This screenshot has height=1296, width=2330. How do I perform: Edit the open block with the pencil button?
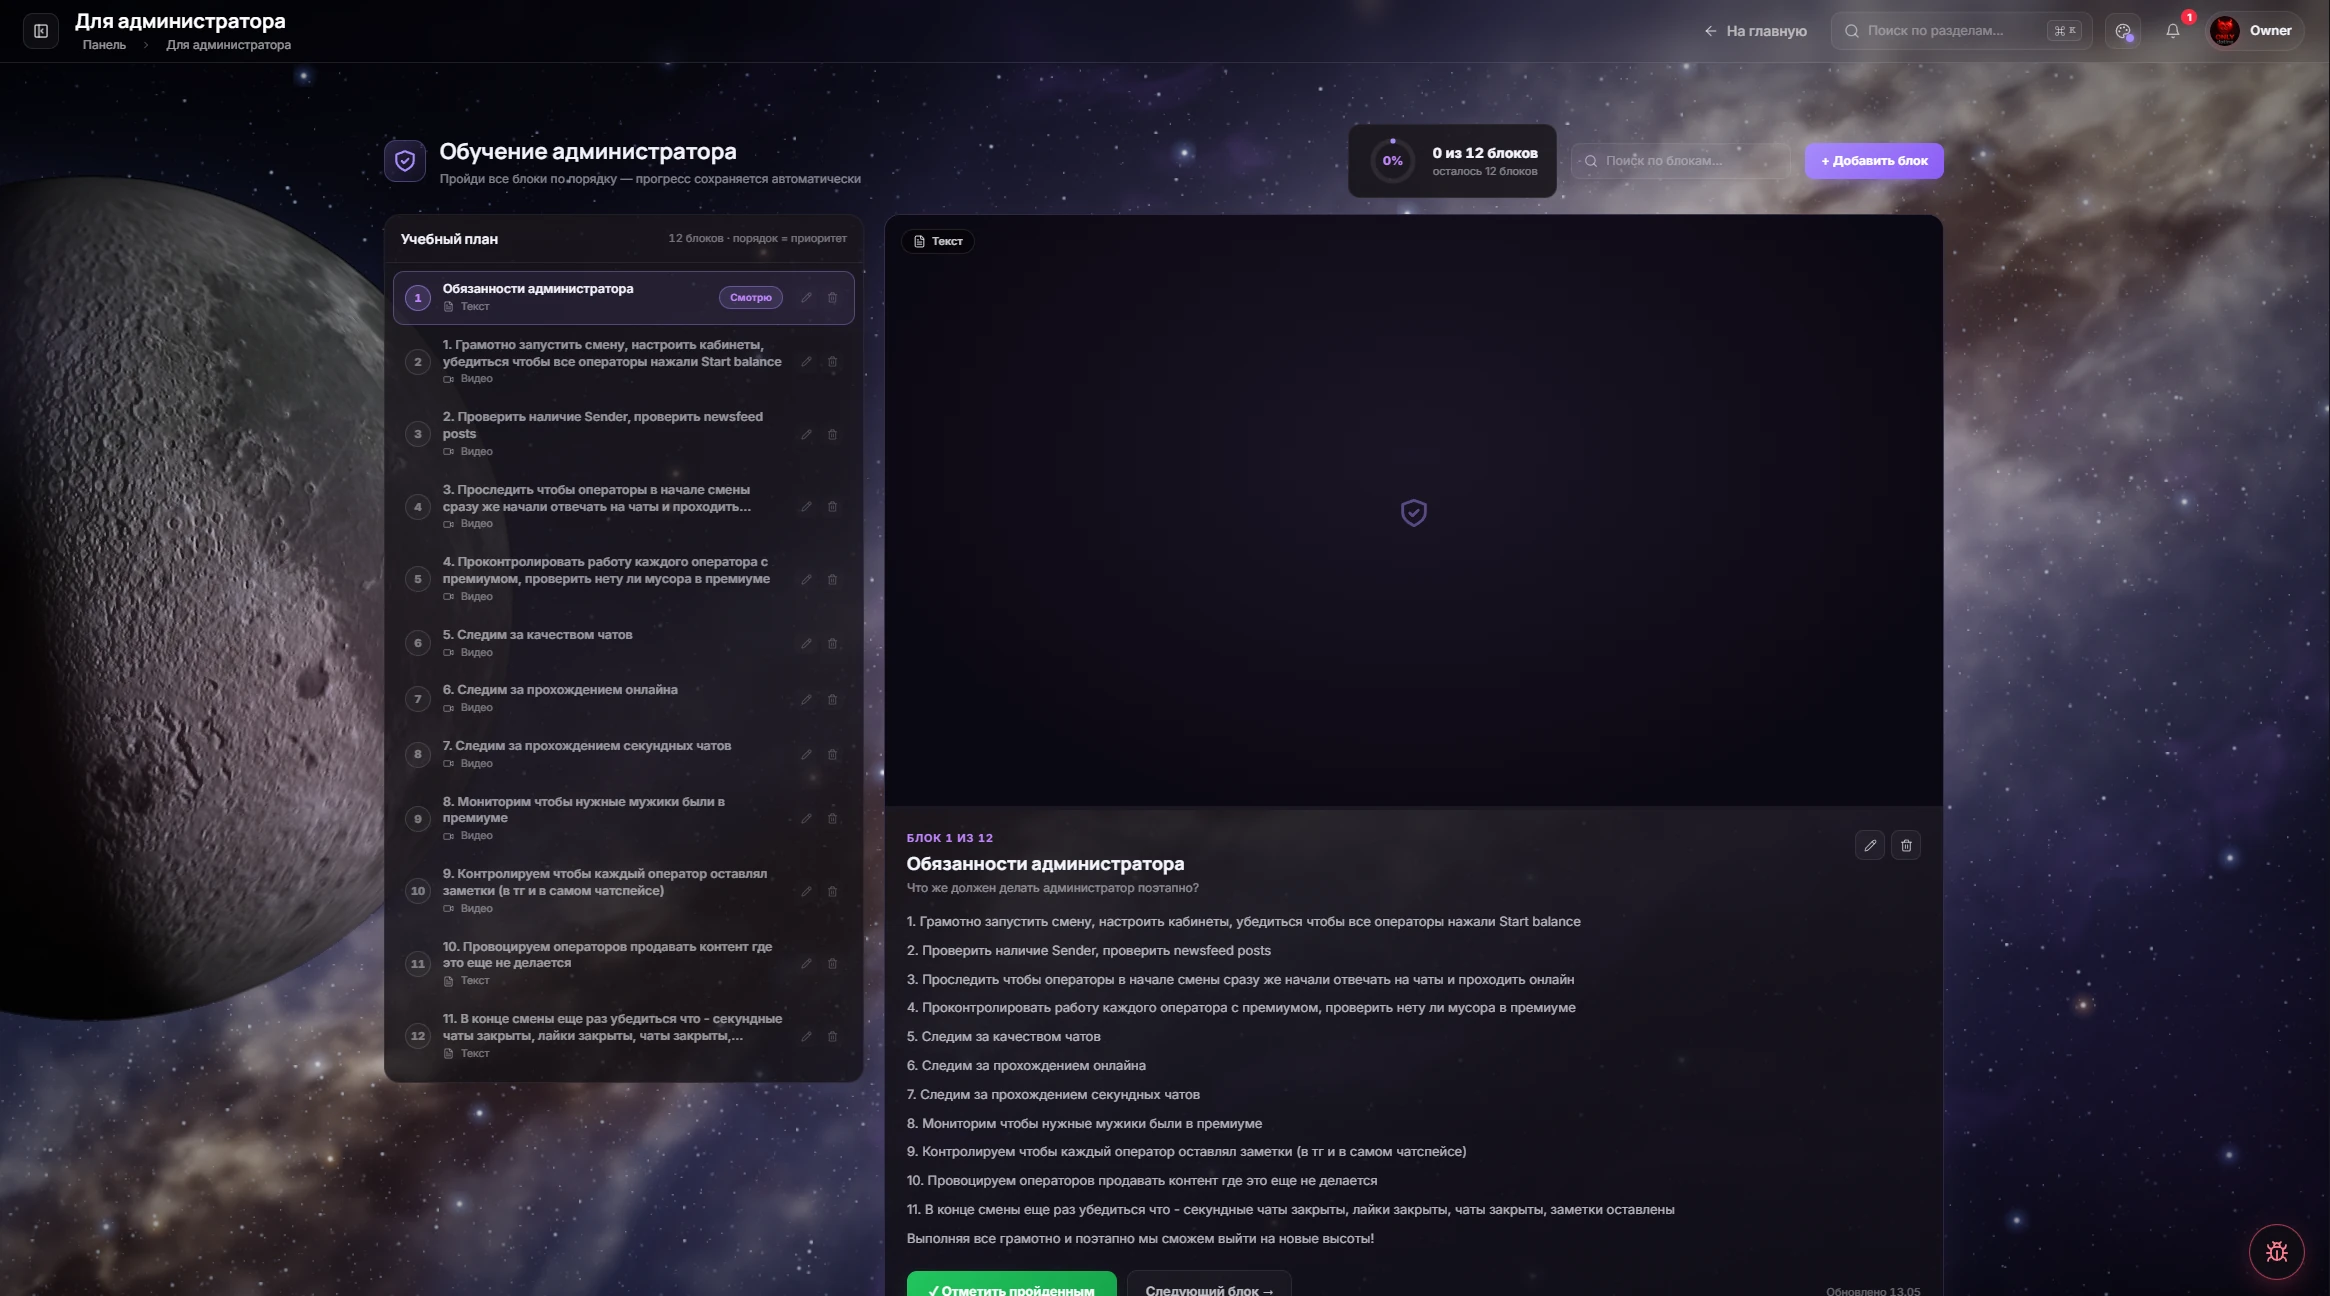point(1870,845)
